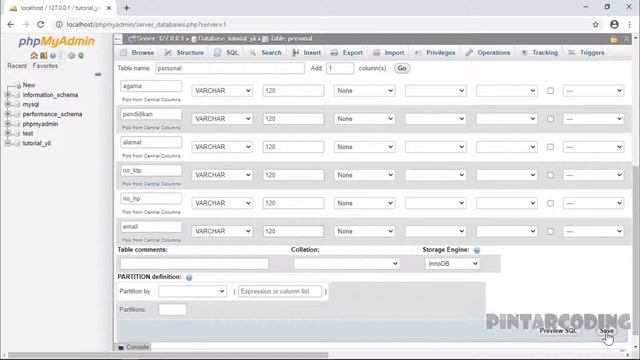Click the Export tab icon

(x=334, y=53)
